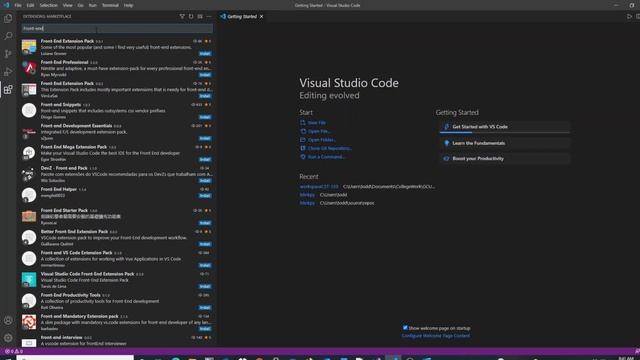640x360 pixels.
Task: Select Front End Mega Extension Pack title
Action: (x=74, y=147)
